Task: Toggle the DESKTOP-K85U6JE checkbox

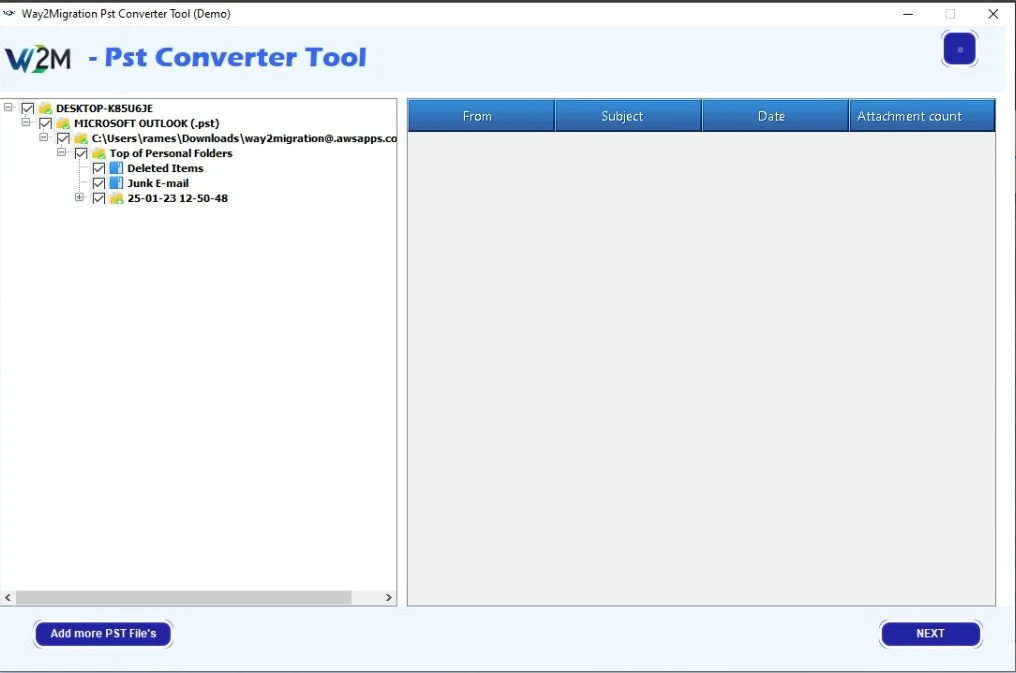Action: tap(27, 108)
